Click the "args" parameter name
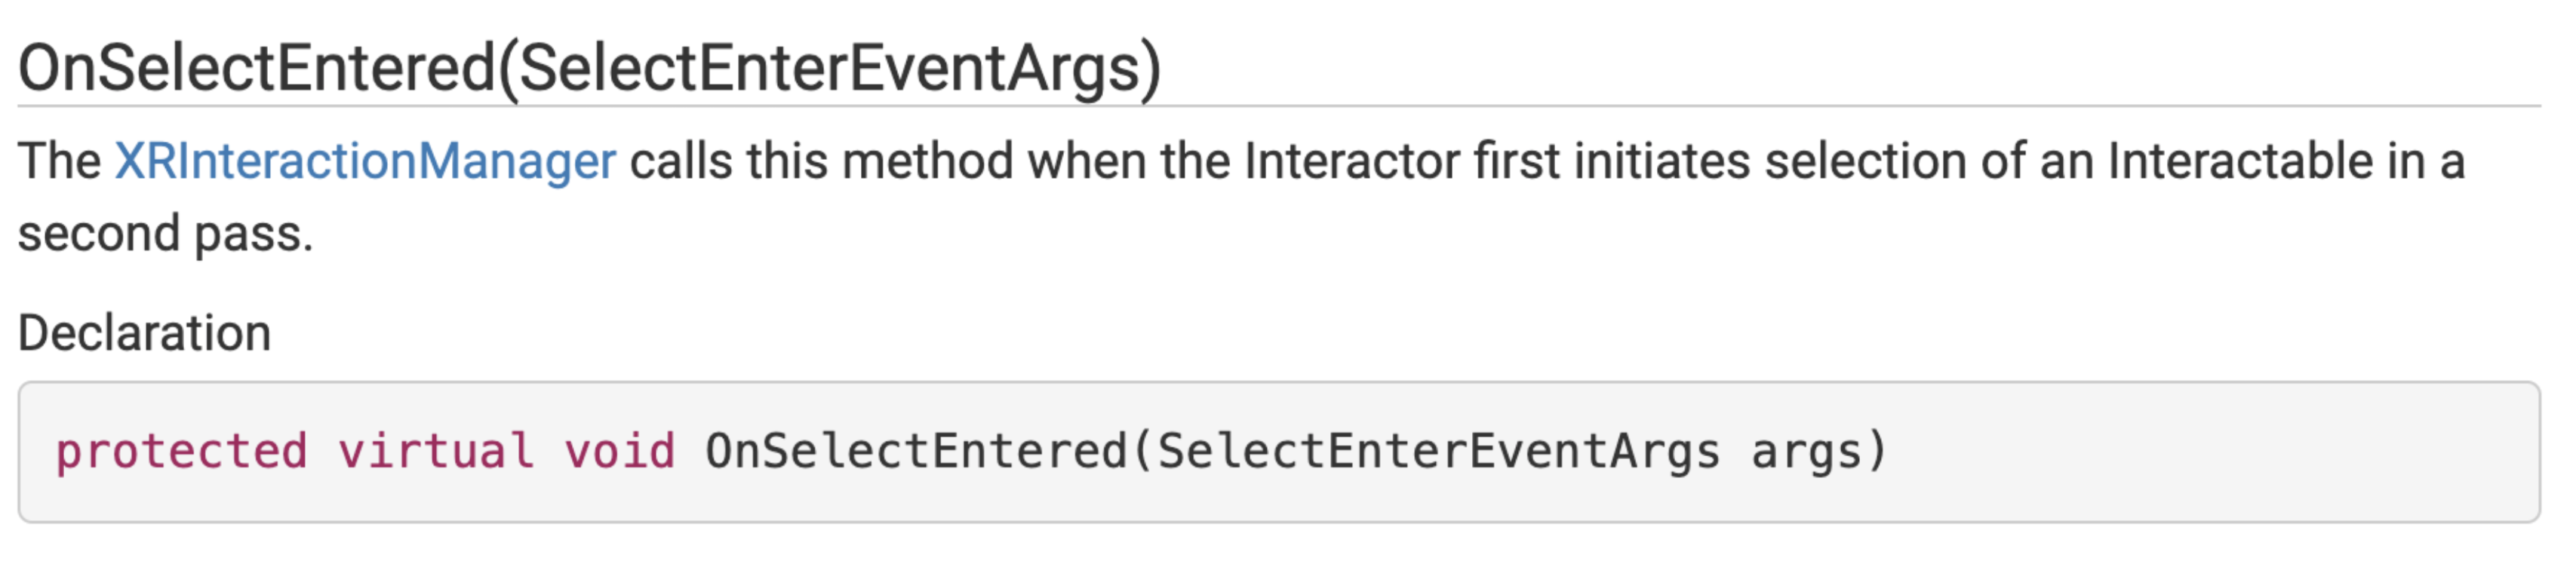The image size is (2576, 564). [x=1806, y=451]
